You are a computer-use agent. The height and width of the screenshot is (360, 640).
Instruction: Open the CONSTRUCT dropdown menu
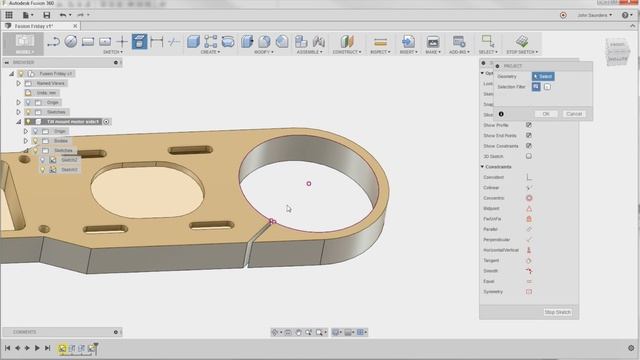pyautogui.click(x=347, y=52)
